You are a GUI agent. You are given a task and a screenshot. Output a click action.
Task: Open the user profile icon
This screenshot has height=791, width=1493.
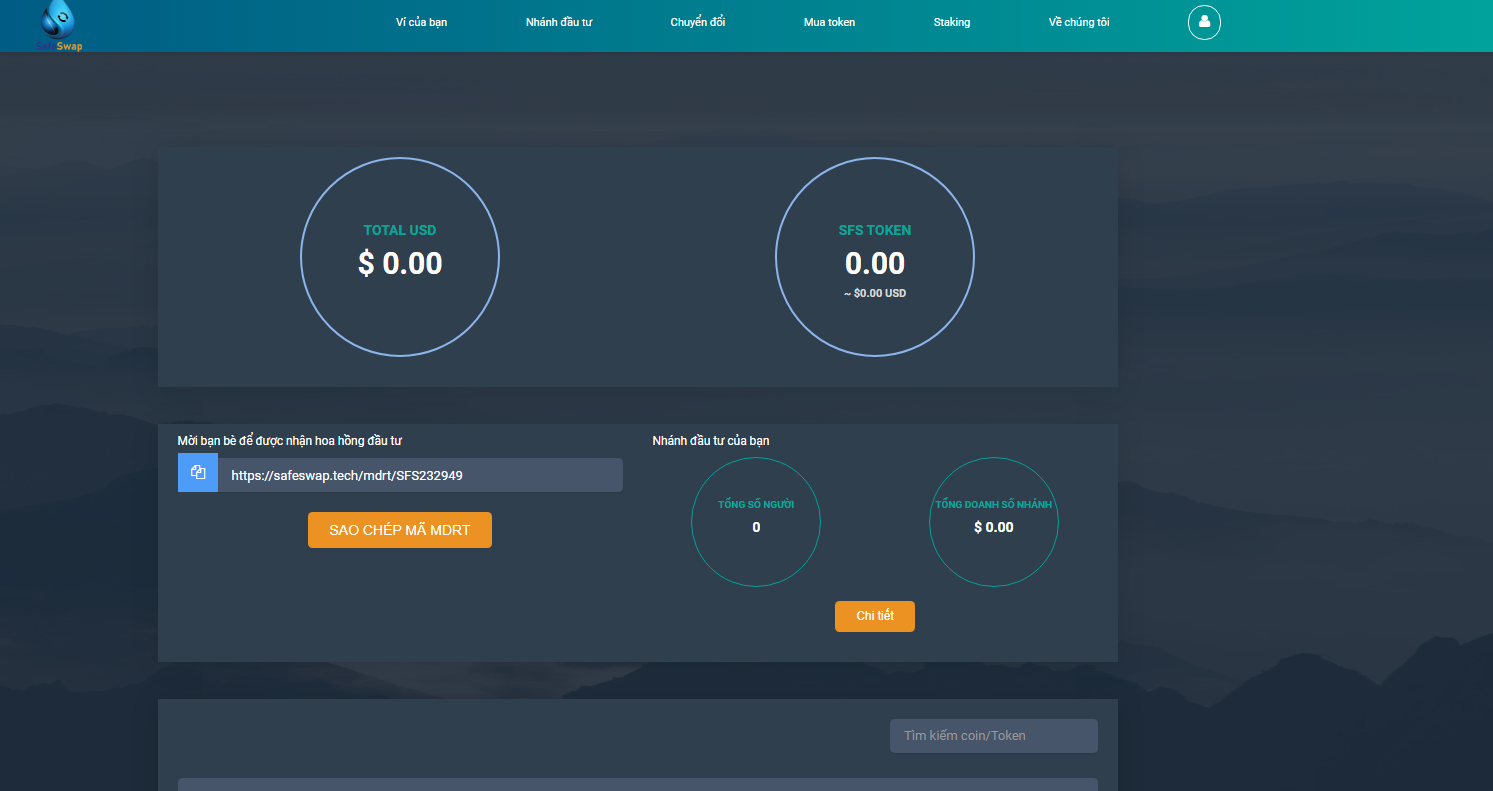point(1204,22)
